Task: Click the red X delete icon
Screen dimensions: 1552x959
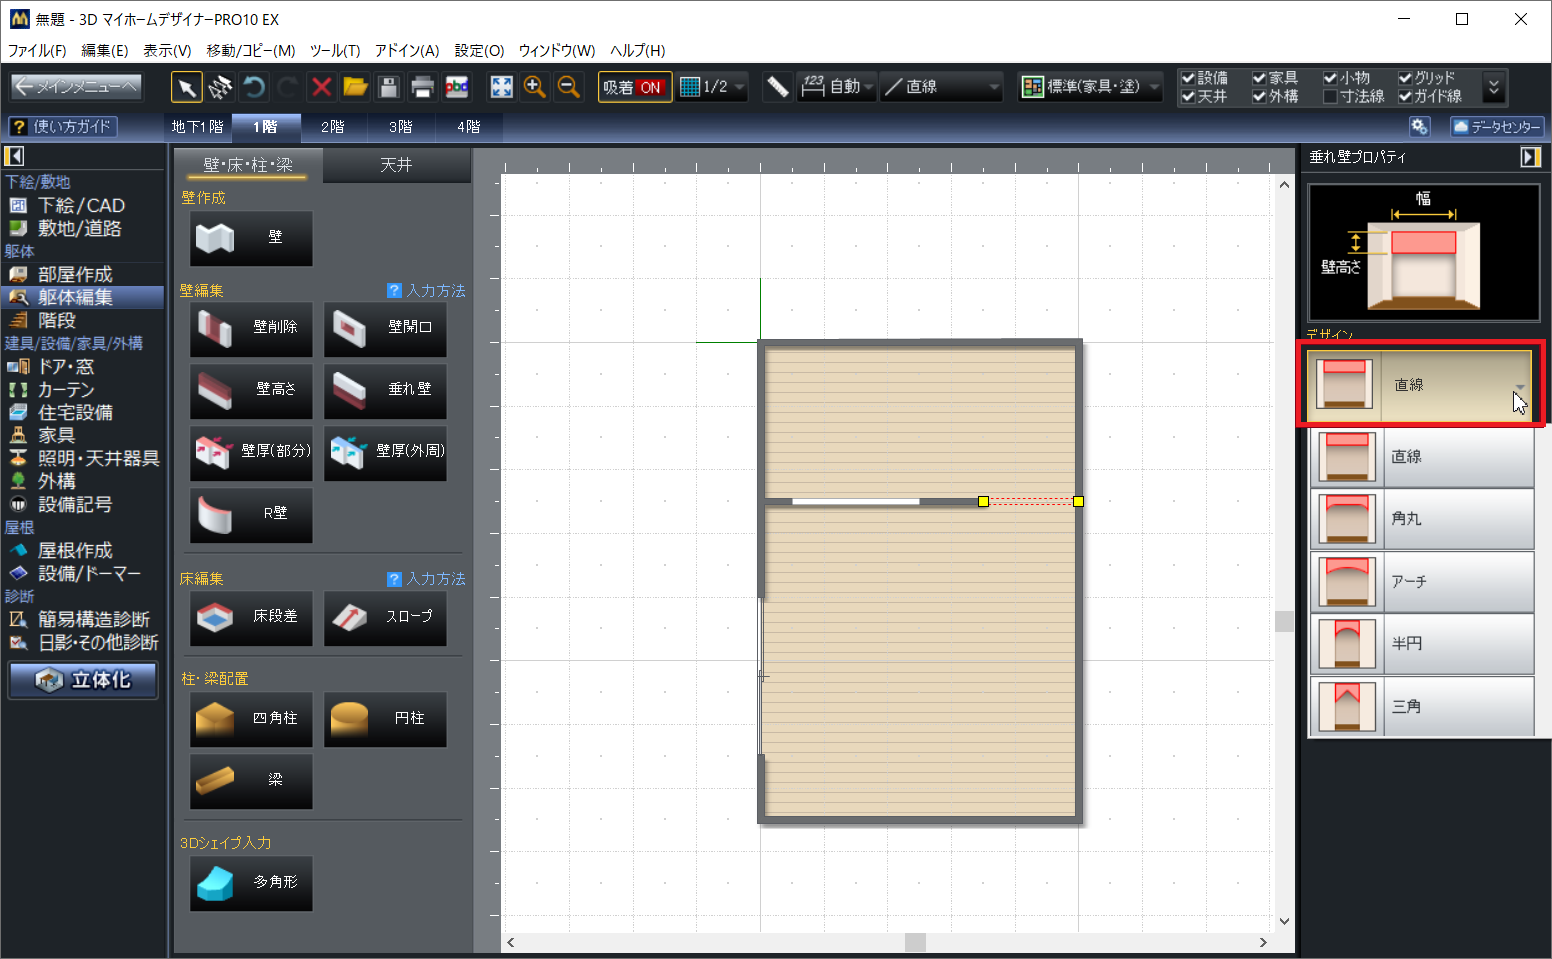Action: [321, 87]
